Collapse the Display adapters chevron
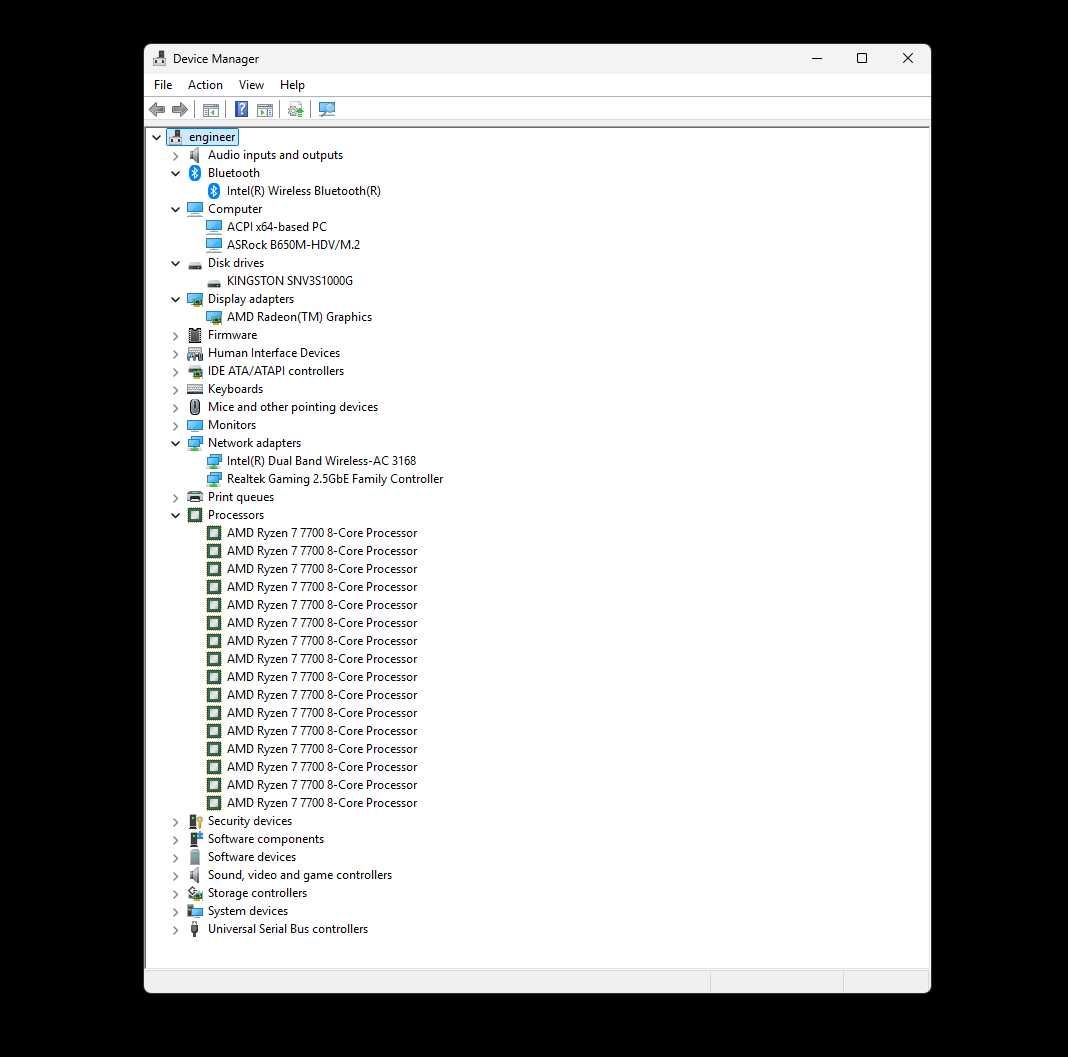1068x1057 pixels. click(176, 300)
